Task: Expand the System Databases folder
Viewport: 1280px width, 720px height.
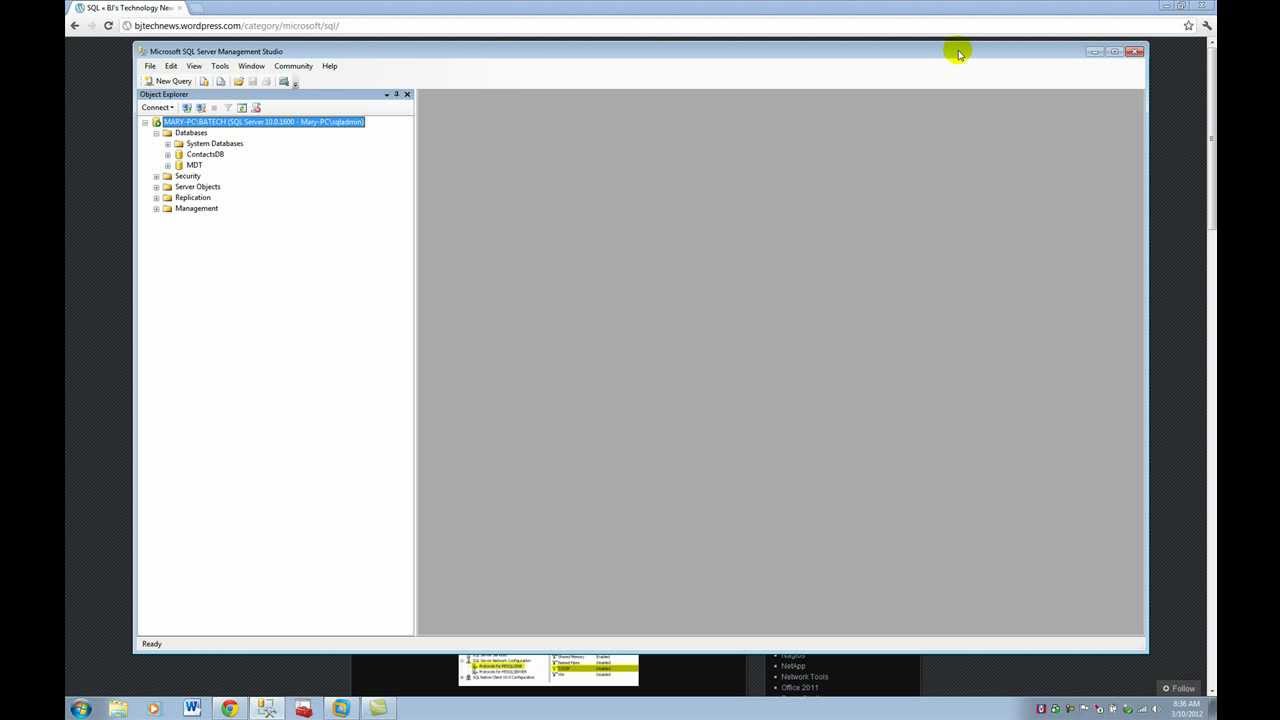Action: (x=168, y=144)
